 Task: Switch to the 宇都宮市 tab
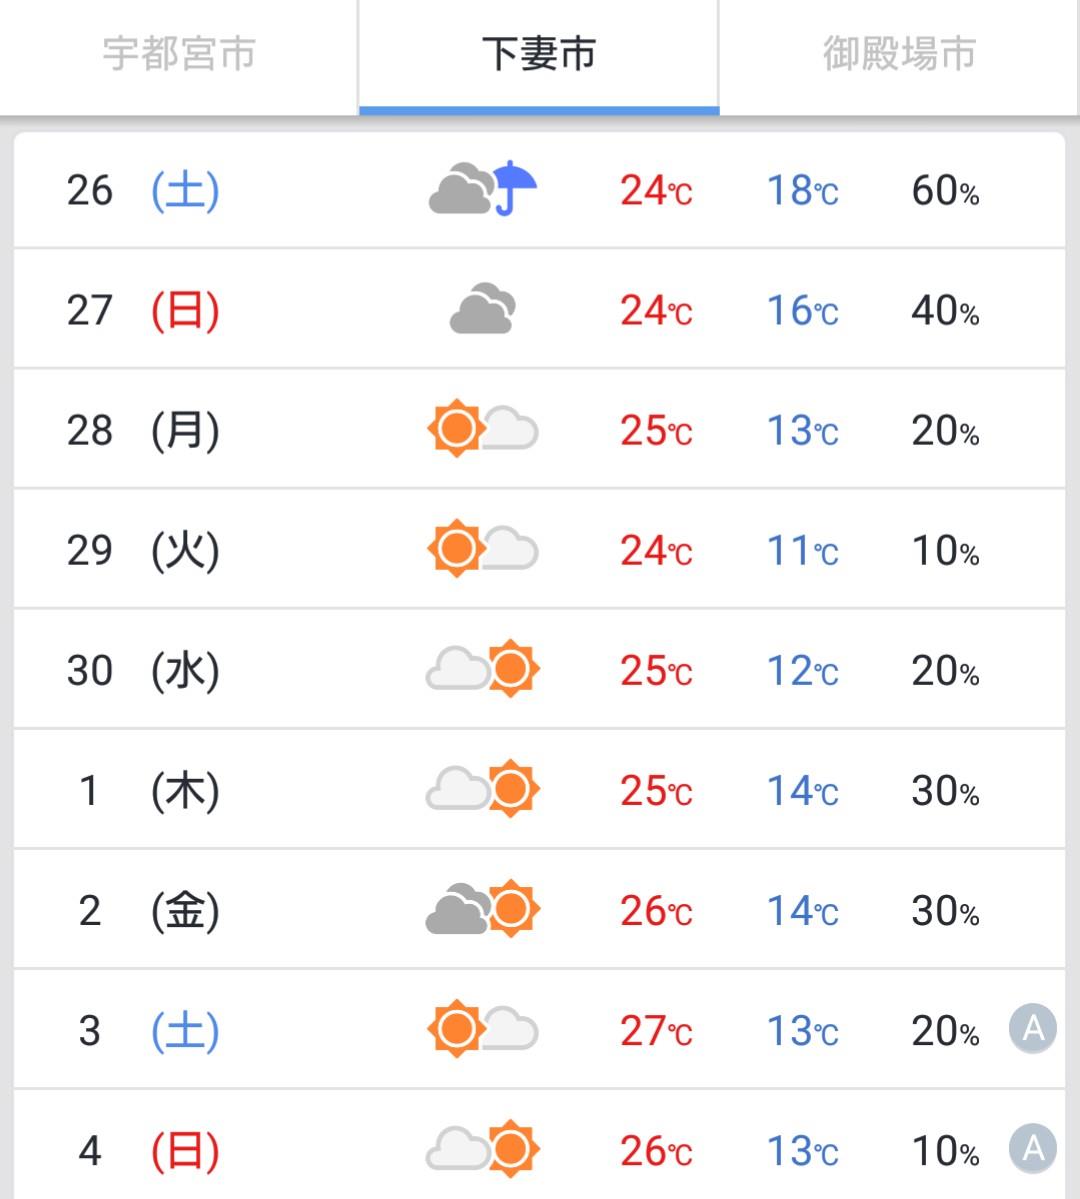click(179, 55)
